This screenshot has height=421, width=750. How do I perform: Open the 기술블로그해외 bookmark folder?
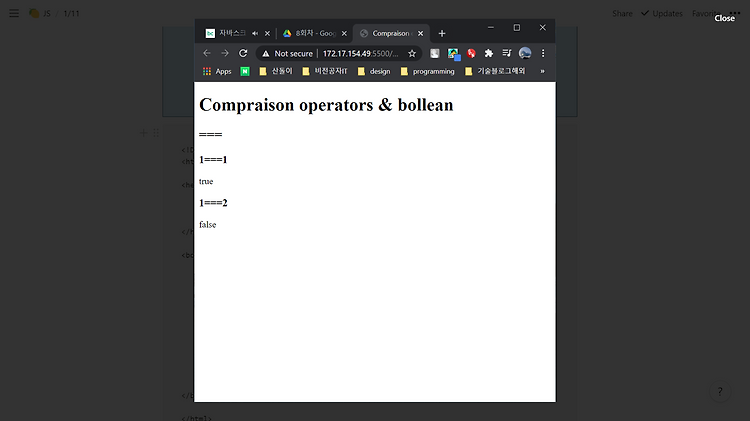495,71
